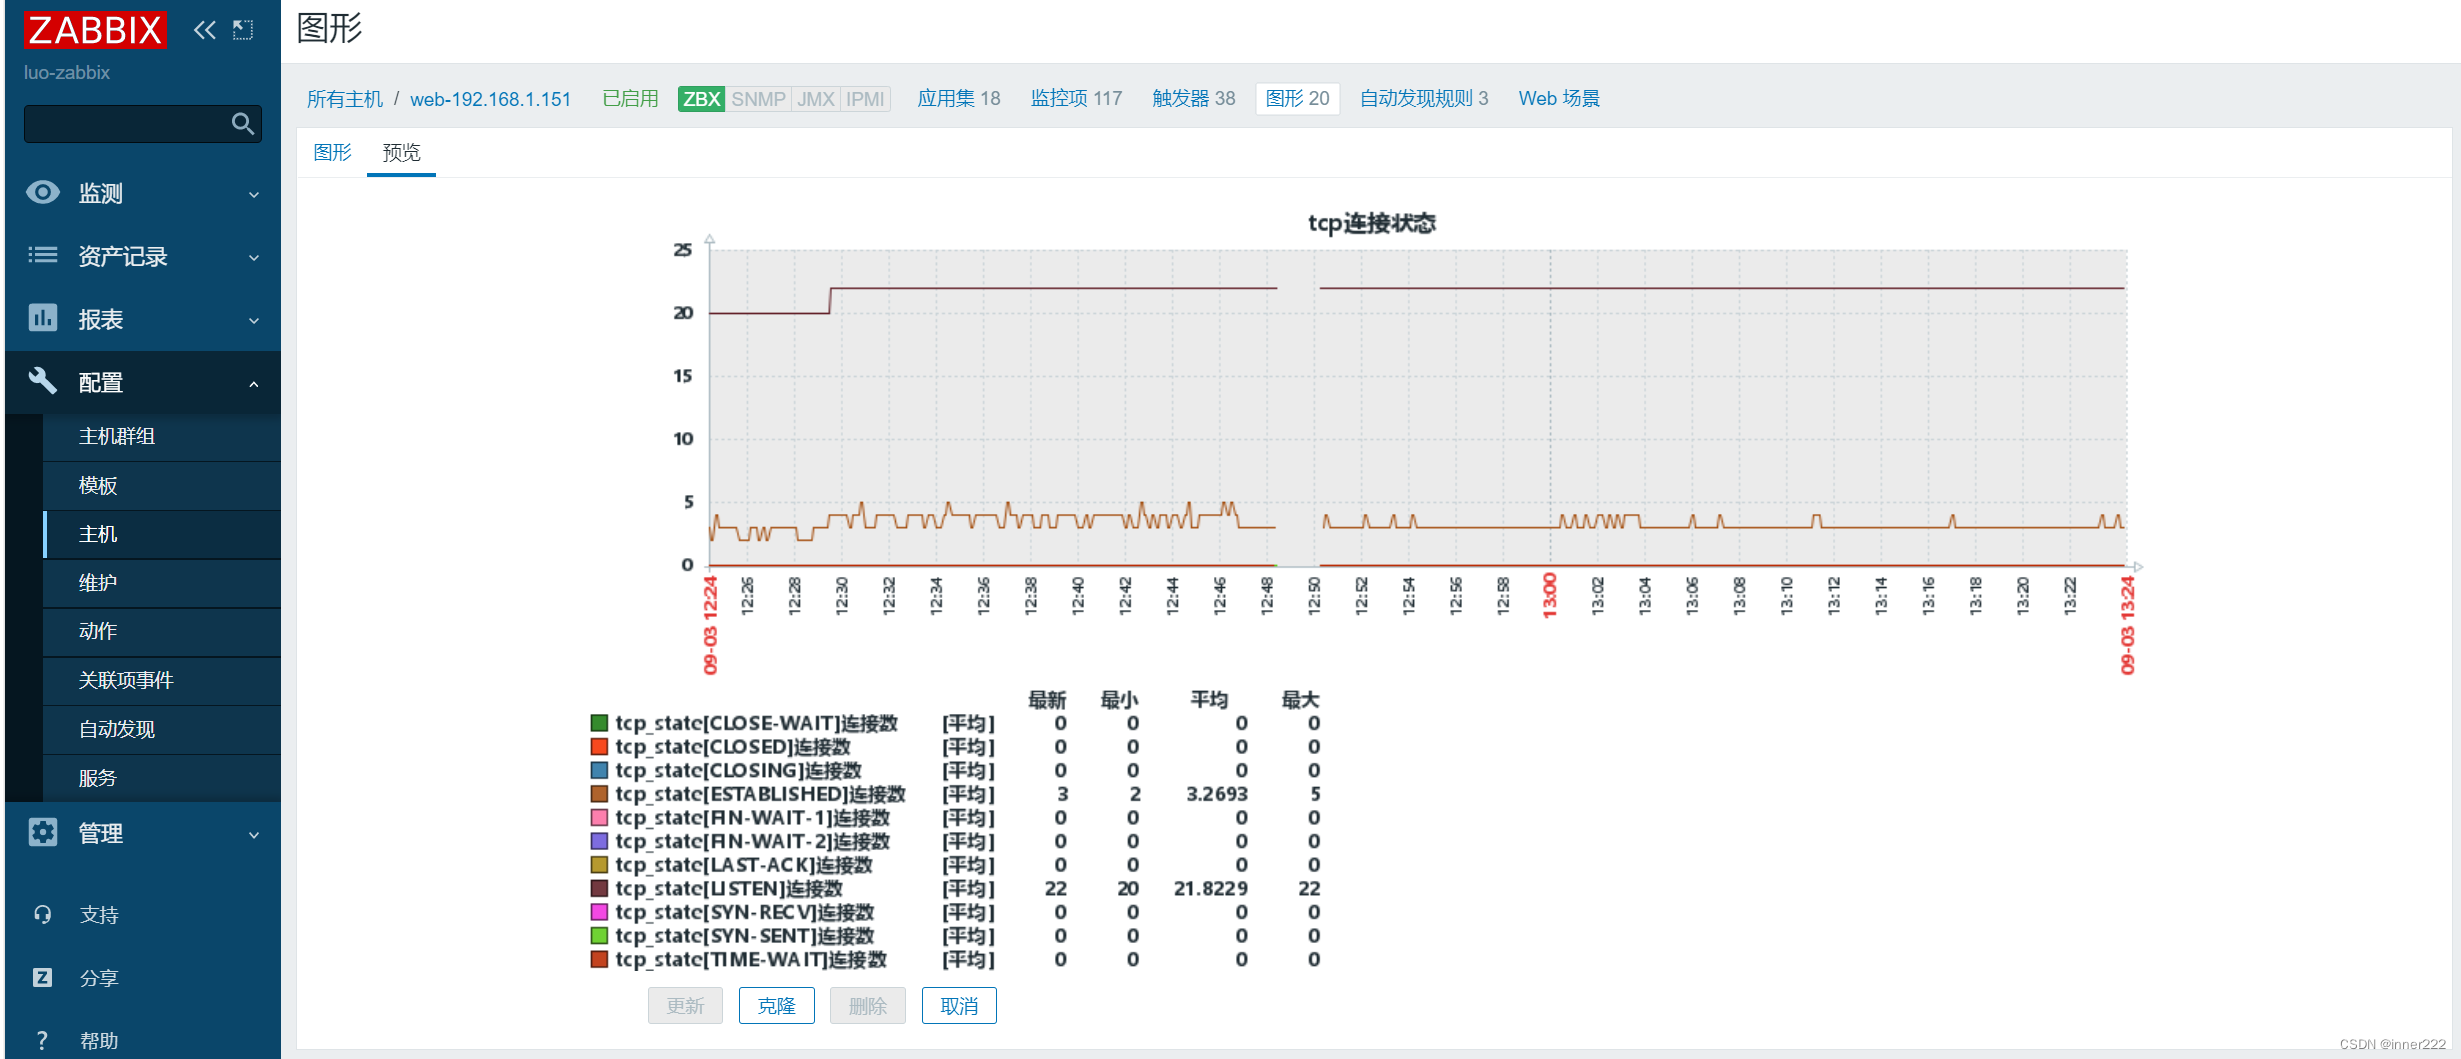
Task: Open 应用集 18 link
Action: pos(959,99)
